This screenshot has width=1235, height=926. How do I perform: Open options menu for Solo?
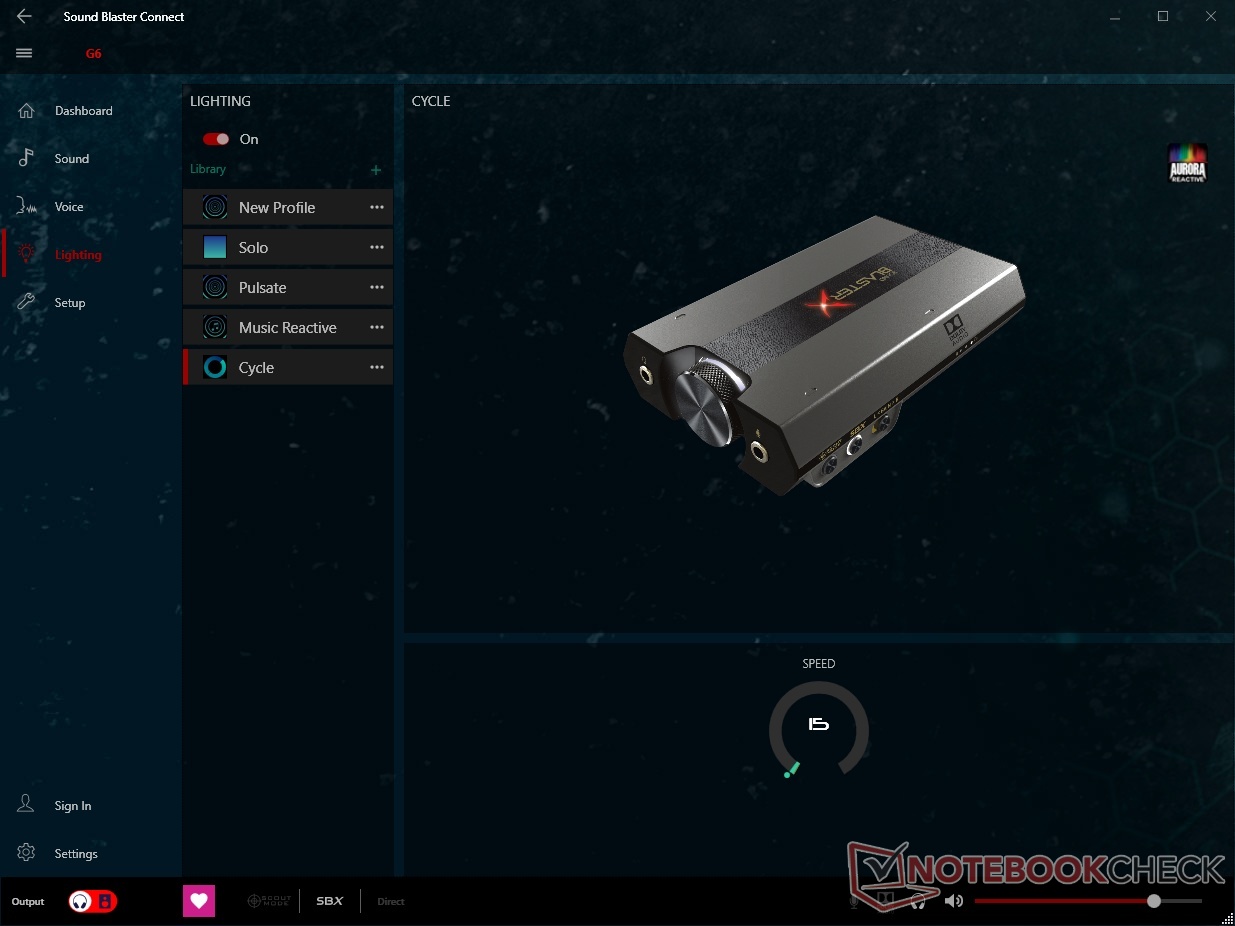[x=377, y=247]
